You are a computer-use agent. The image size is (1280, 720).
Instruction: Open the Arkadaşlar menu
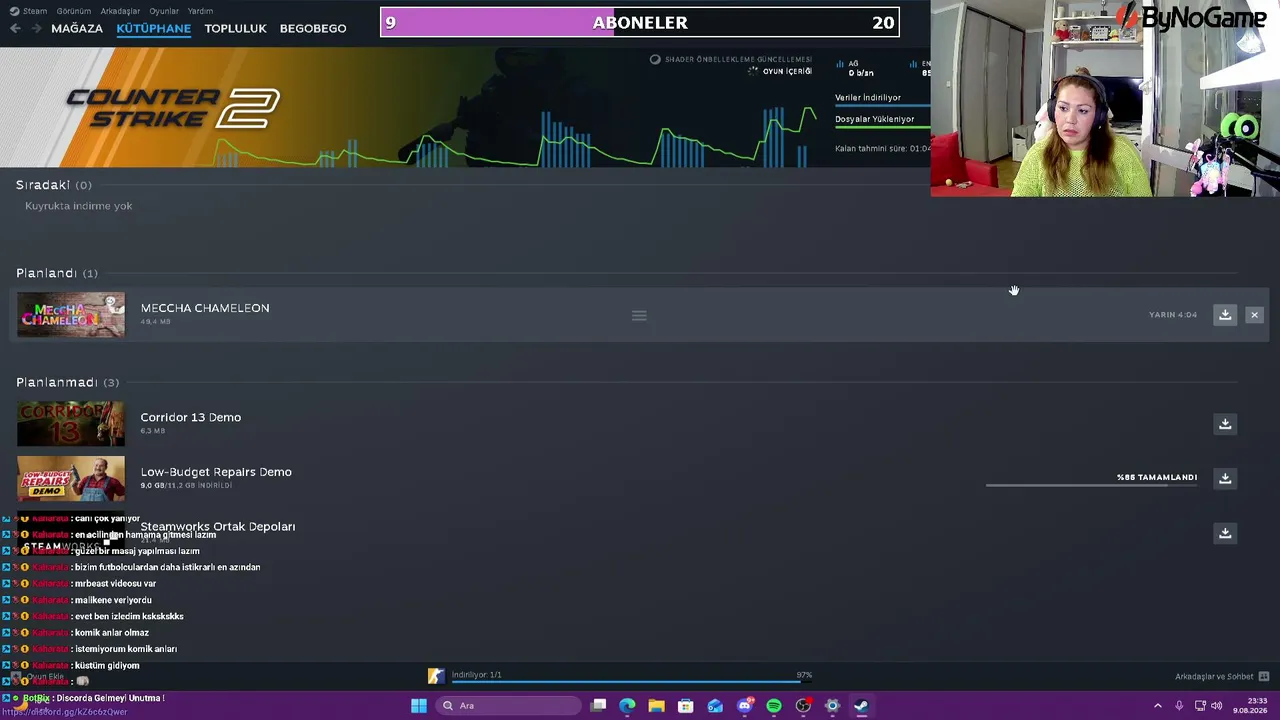[120, 11]
